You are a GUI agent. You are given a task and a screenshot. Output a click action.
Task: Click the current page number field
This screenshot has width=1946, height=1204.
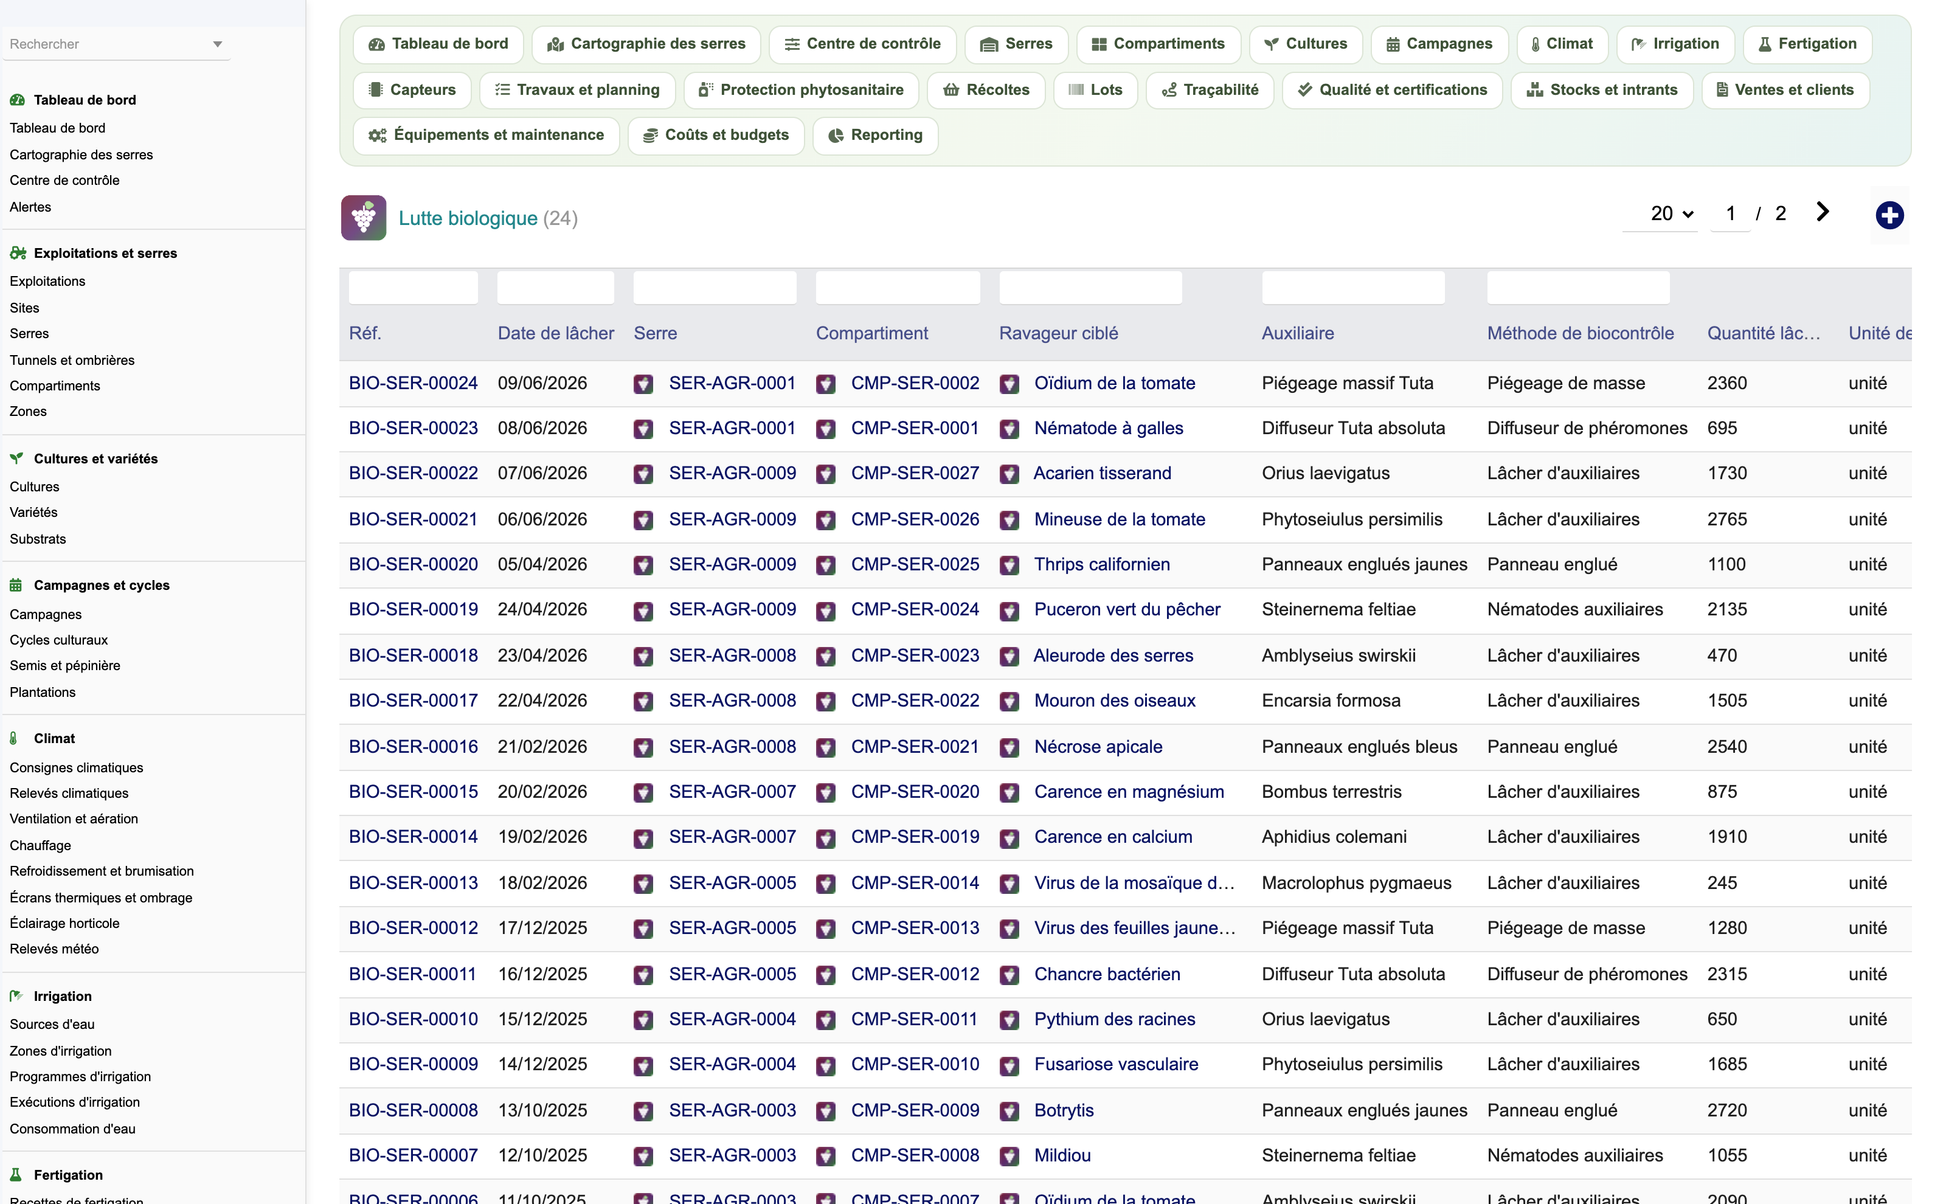[1730, 214]
